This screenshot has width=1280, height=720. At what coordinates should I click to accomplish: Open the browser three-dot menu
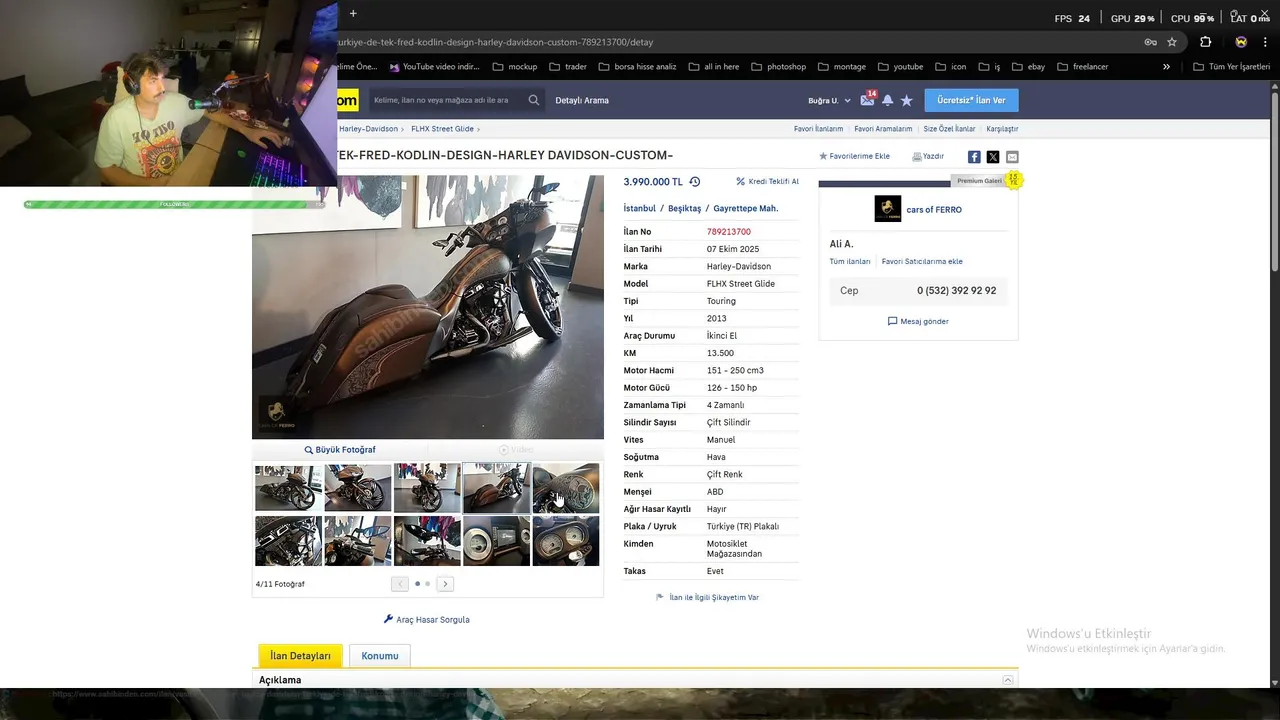point(1266,42)
